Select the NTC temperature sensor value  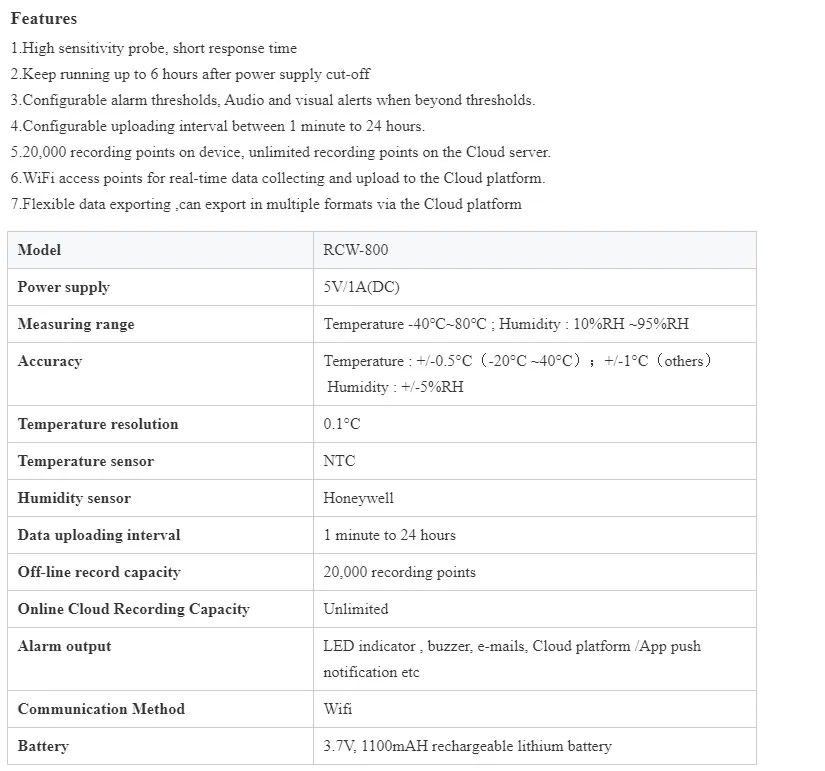click(x=339, y=461)
